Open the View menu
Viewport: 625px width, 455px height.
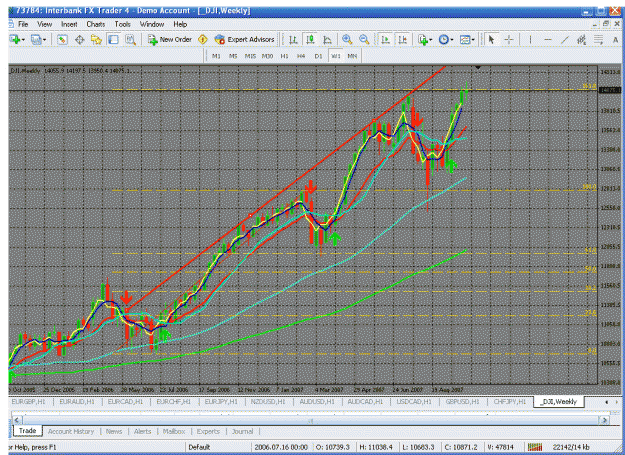[x=45, y=24]
